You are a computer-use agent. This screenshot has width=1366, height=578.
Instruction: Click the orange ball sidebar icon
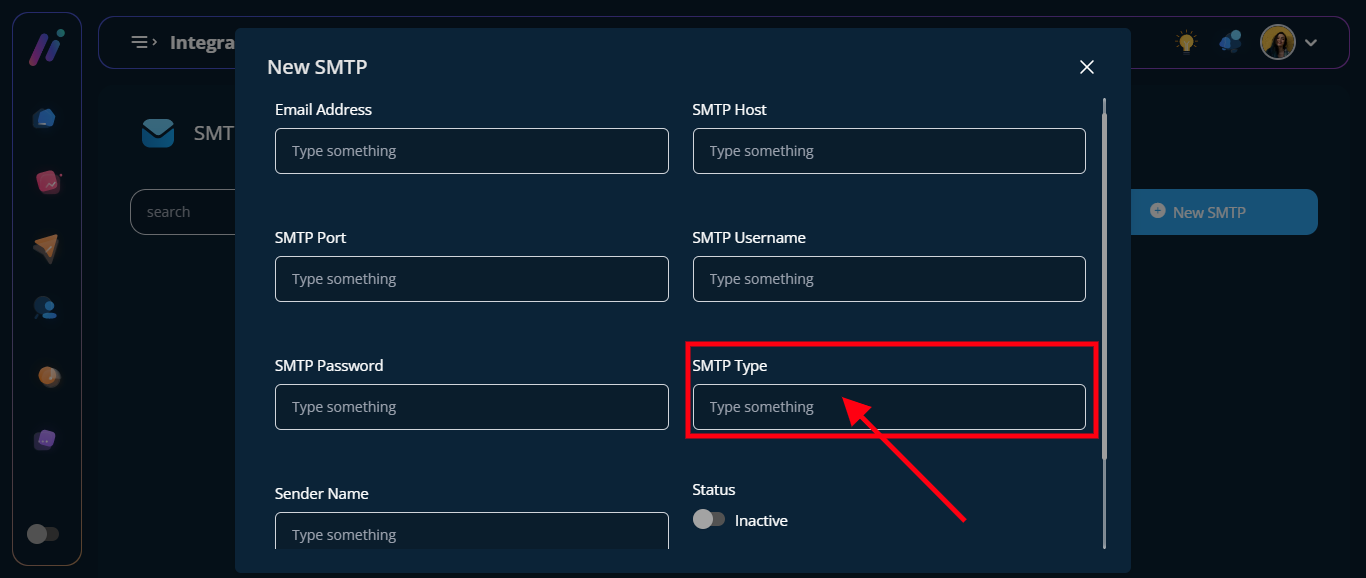(48, 376)
